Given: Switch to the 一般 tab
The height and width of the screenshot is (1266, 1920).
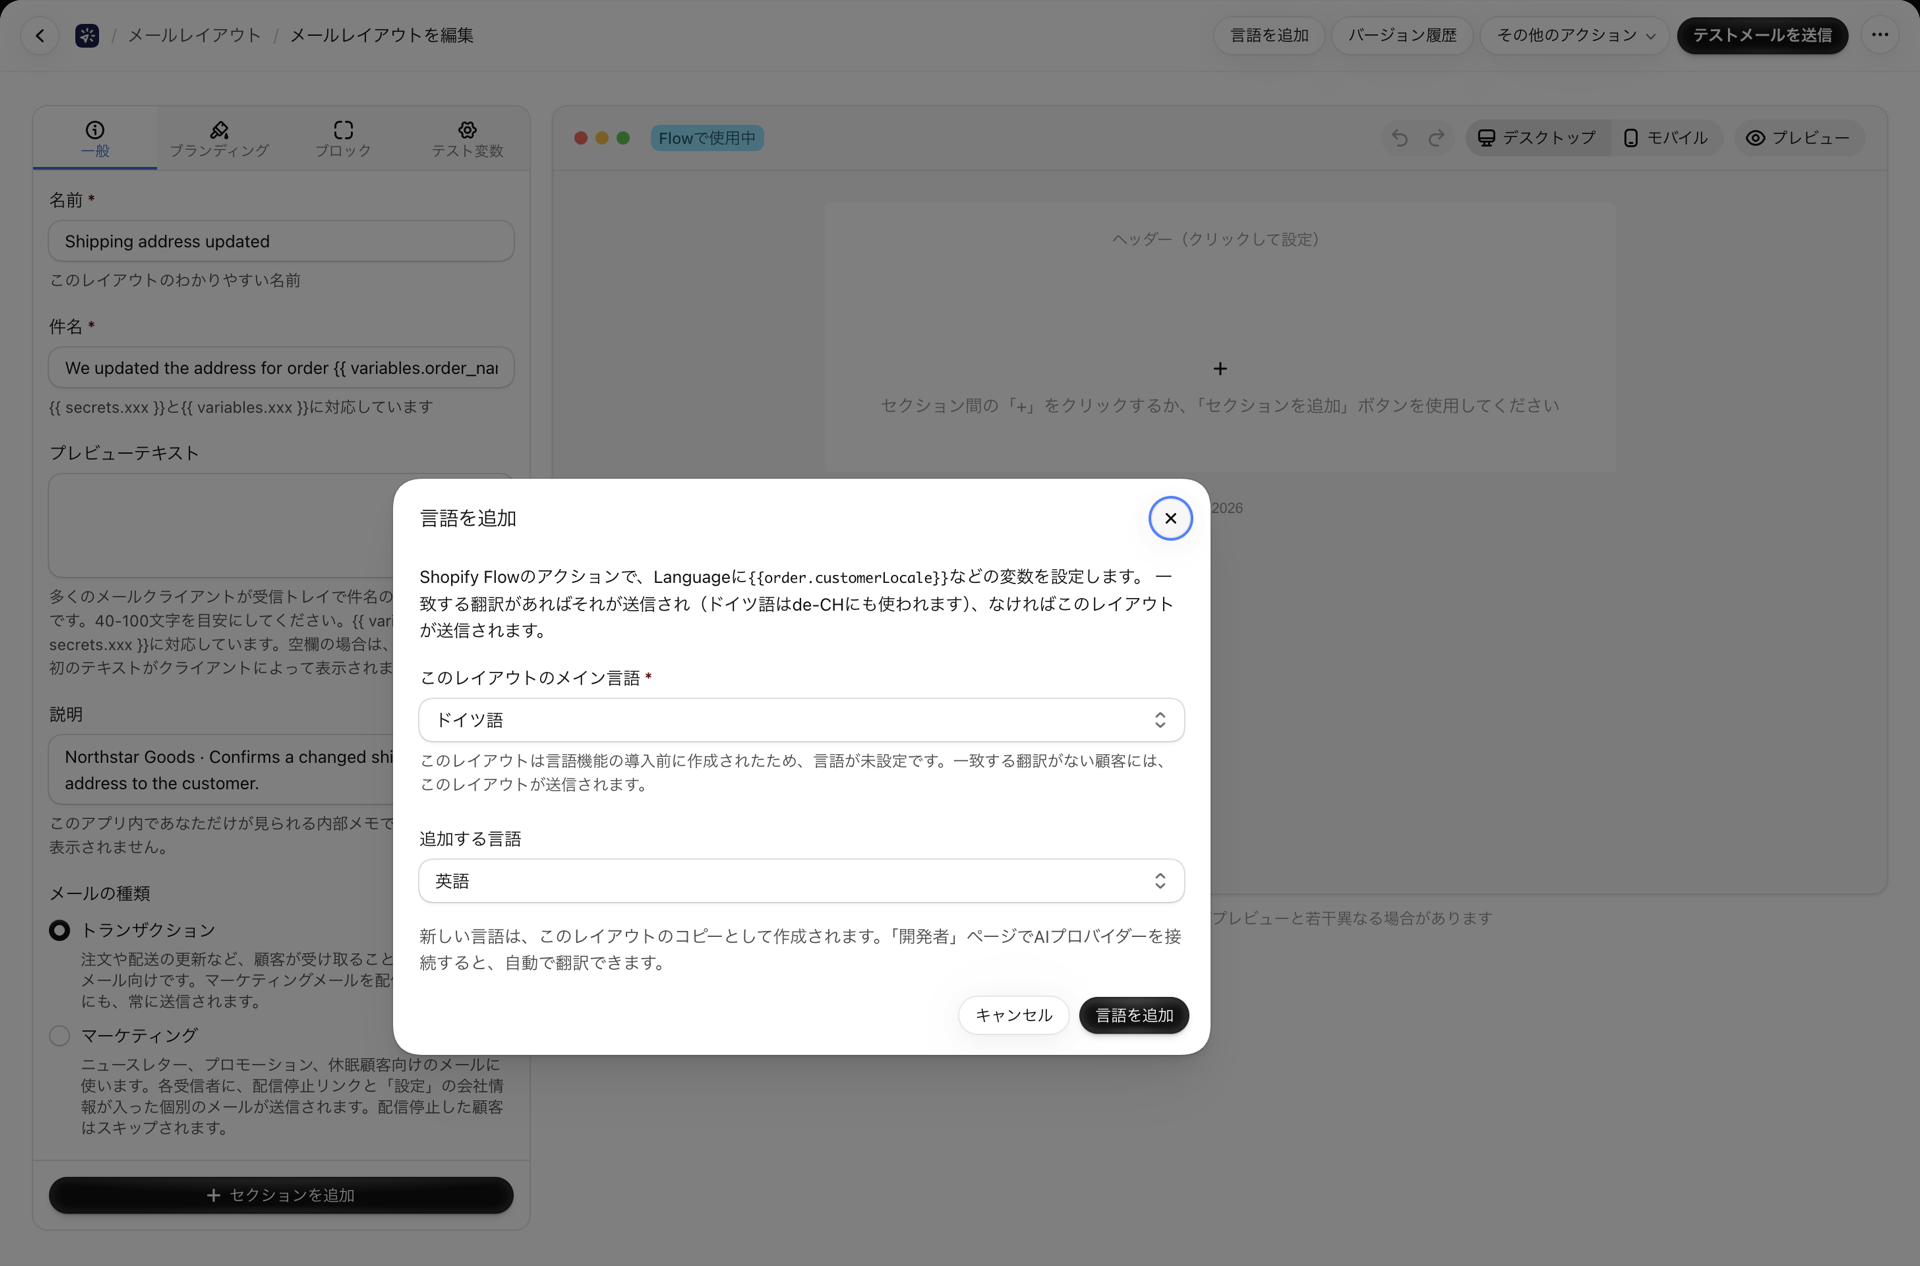Looking at the screenshot, I should (95, 139).
